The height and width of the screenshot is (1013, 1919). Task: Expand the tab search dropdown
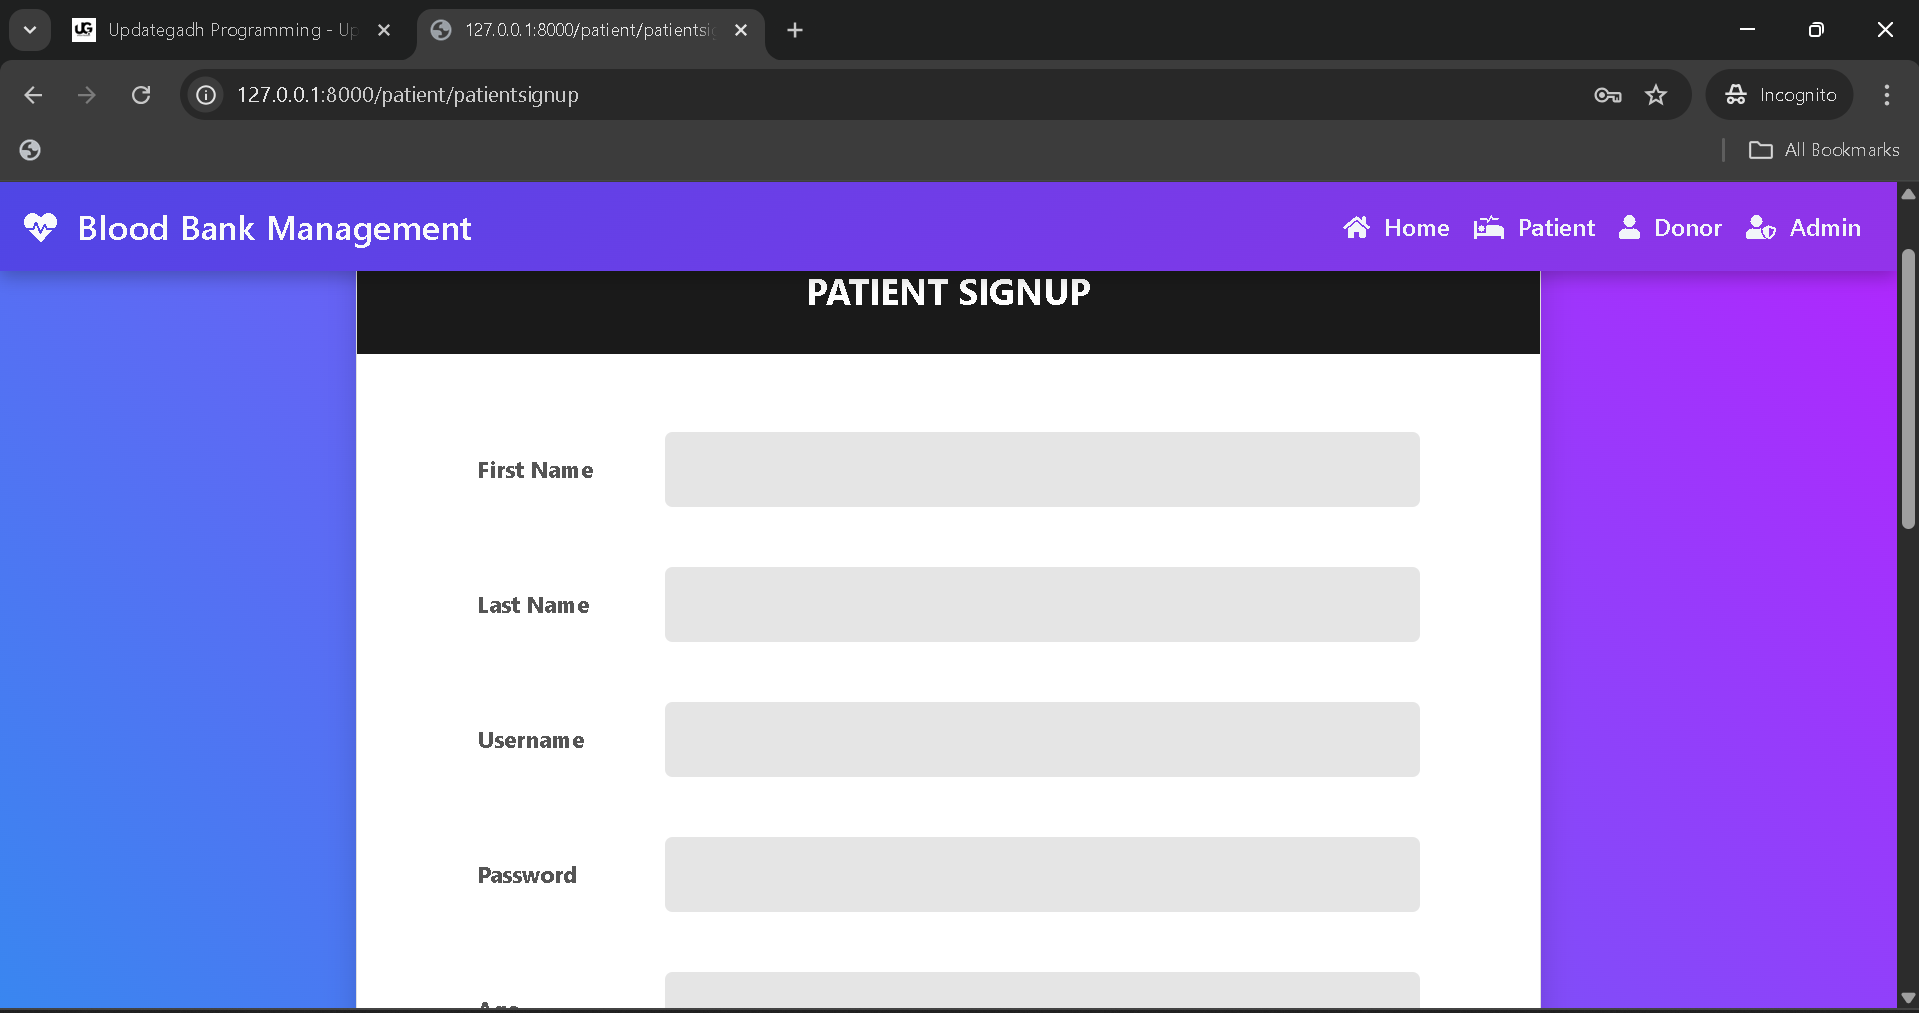click(x=30, y=30)
